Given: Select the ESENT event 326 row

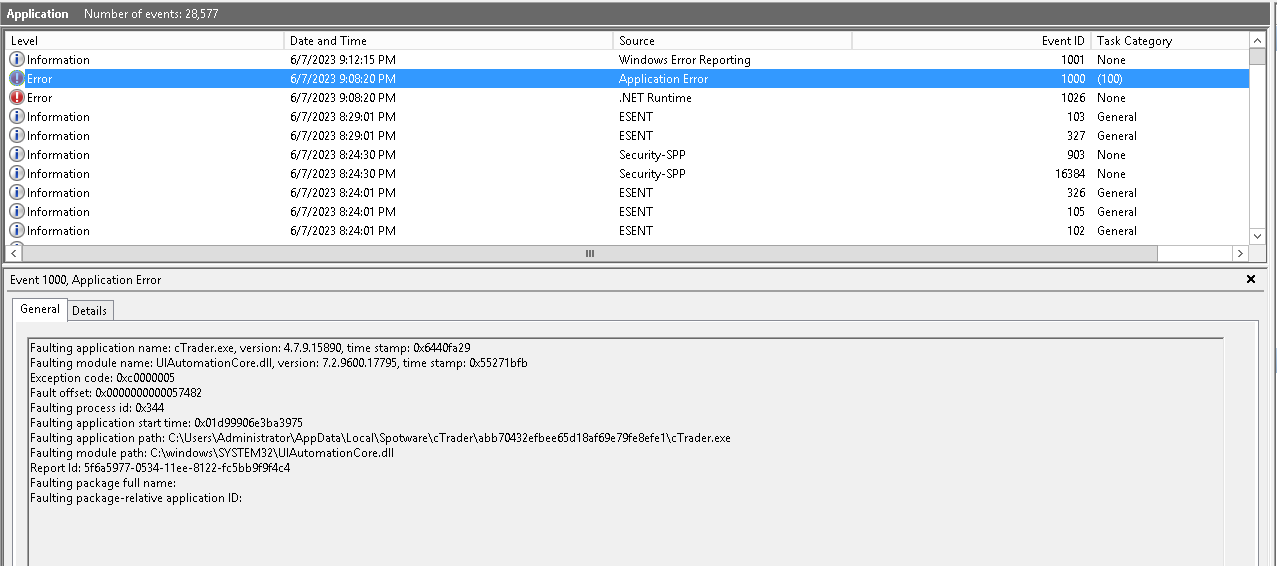Looking at the screenshot, I should 628,193.
